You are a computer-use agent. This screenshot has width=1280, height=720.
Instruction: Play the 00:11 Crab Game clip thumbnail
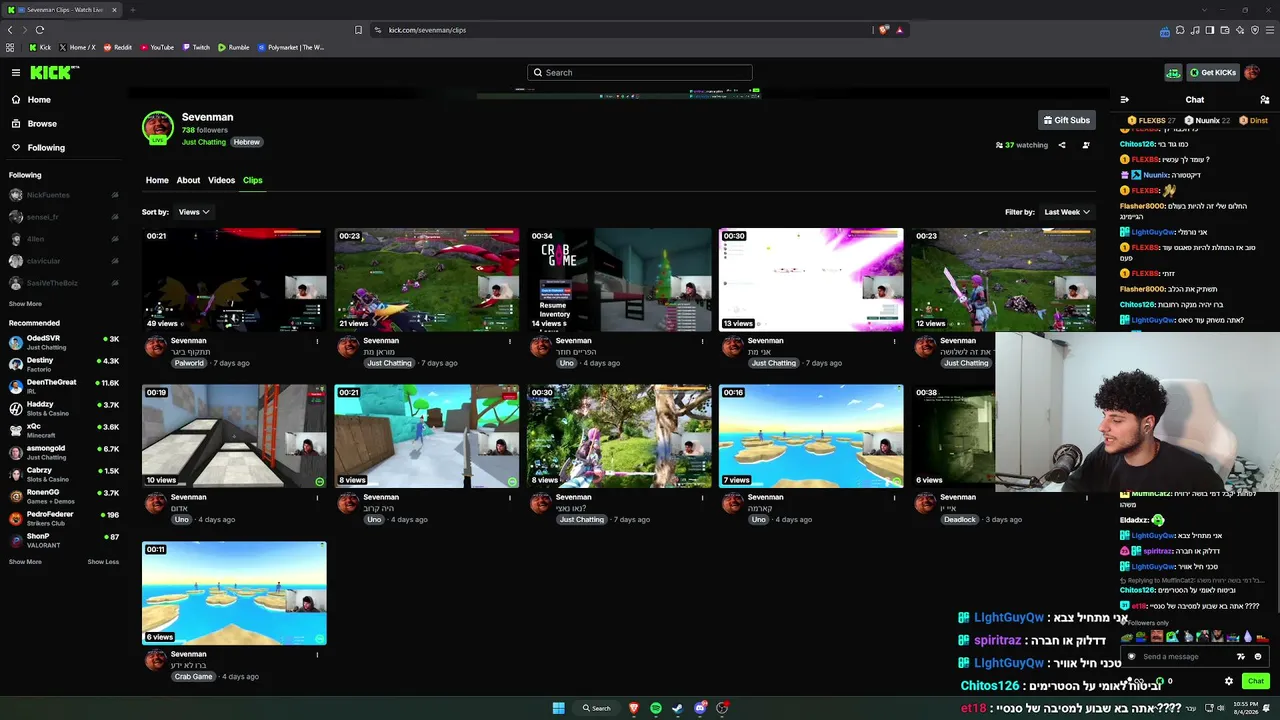pyautogui.click(x=234, y=593)
